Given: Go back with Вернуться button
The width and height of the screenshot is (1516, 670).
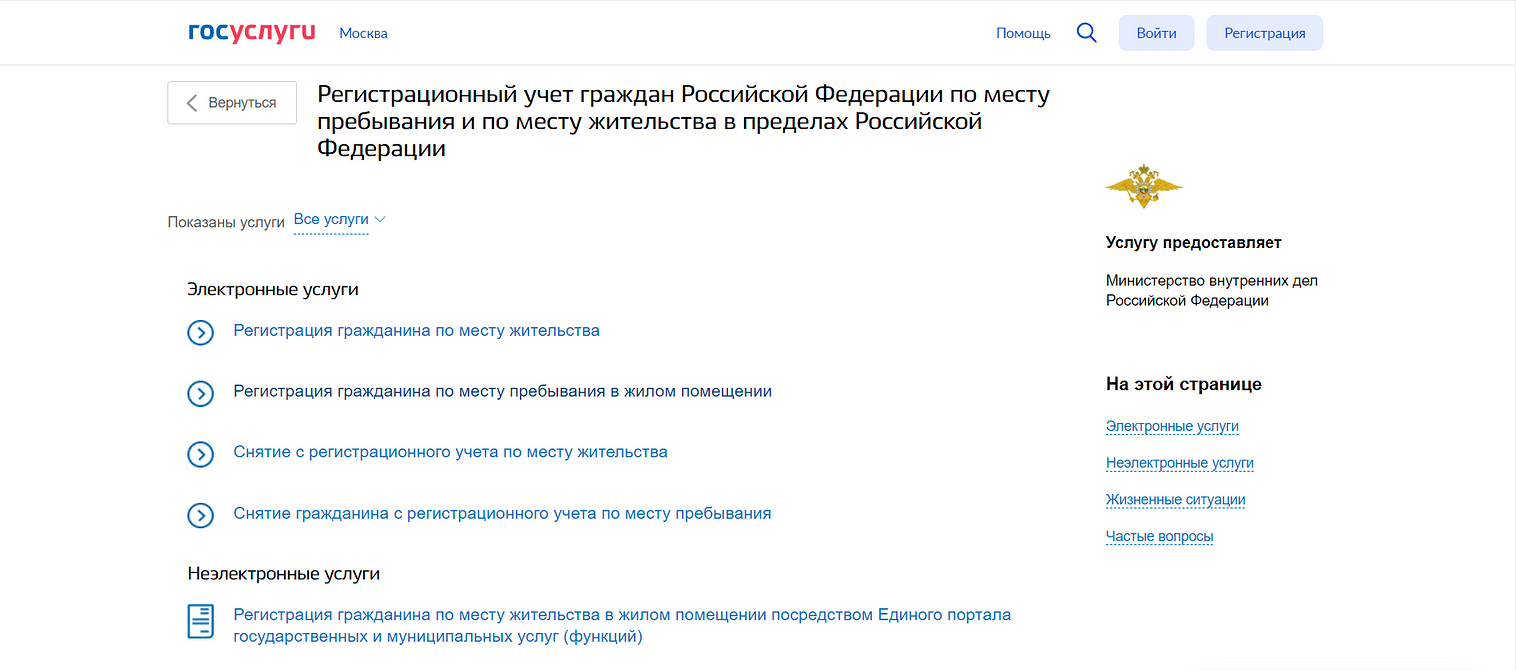Looking at the screenshot, I should tap(232, 103).
